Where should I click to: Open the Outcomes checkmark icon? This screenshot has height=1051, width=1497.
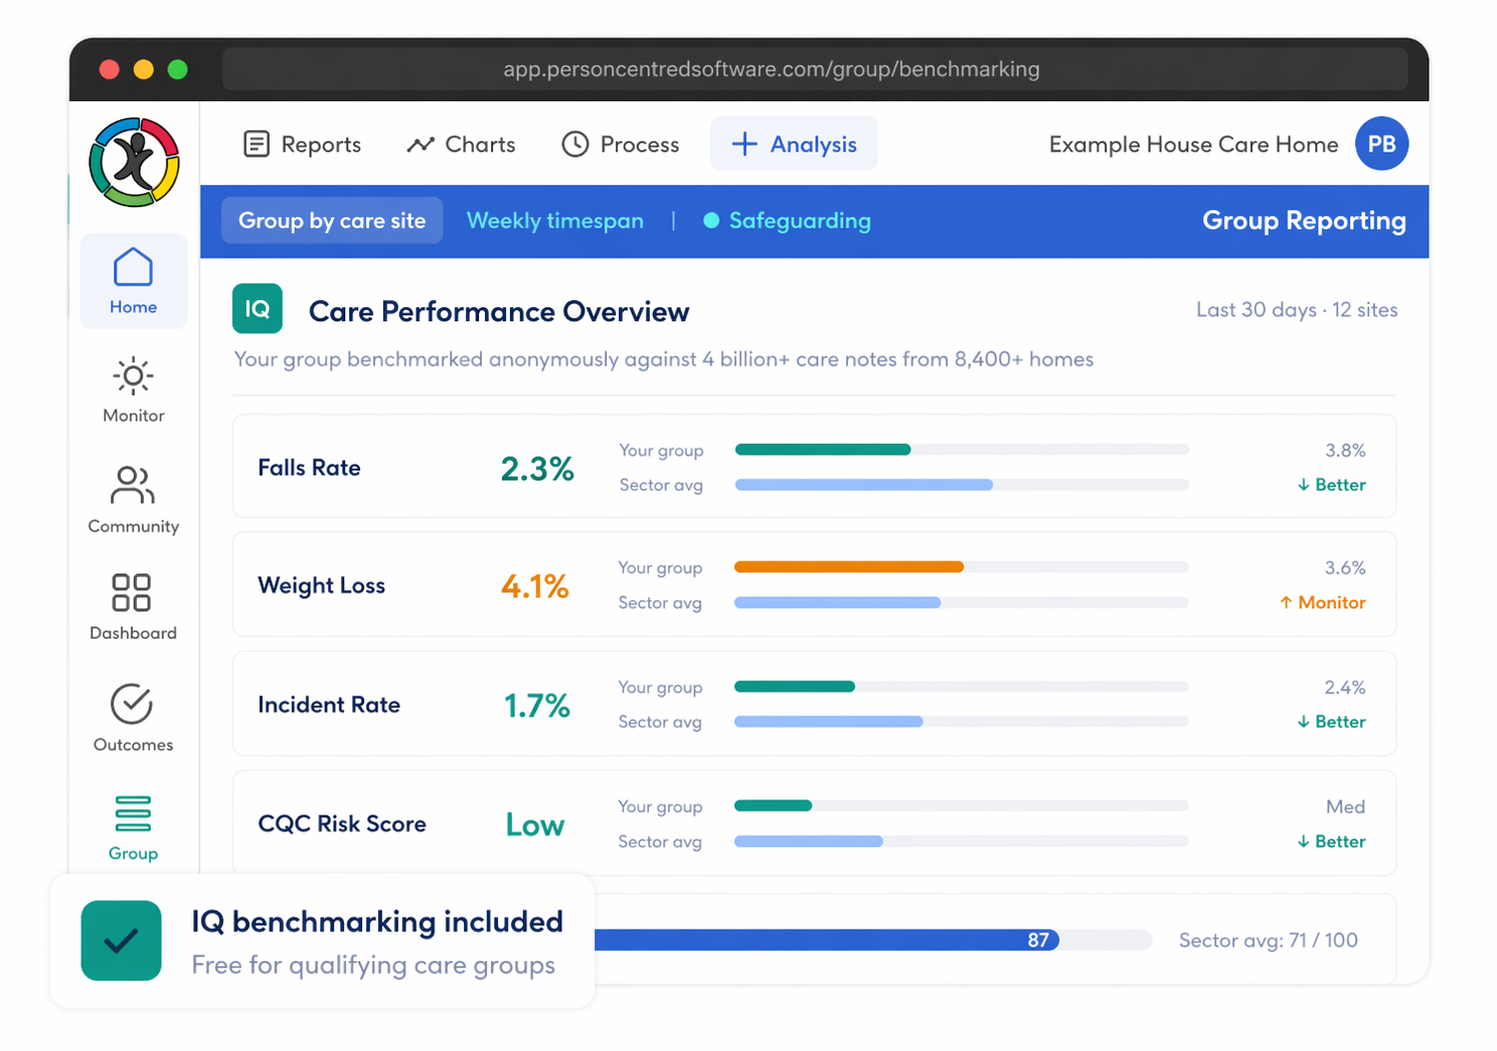pos(131,704)
